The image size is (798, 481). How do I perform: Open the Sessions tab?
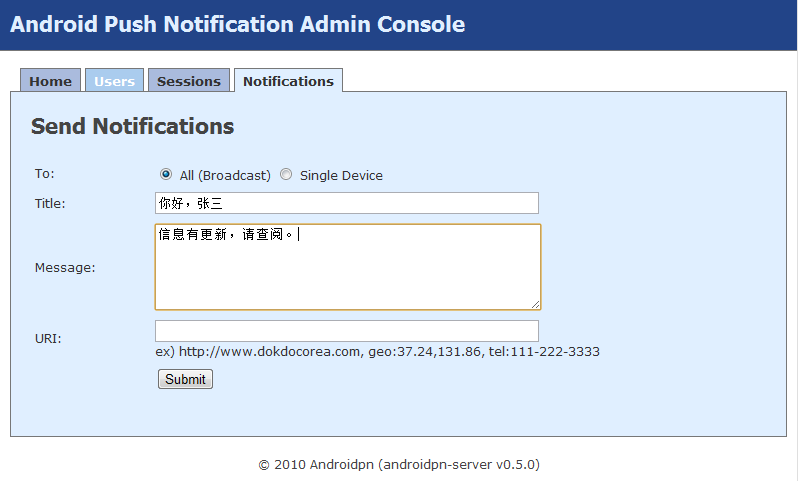pos(189,81)
